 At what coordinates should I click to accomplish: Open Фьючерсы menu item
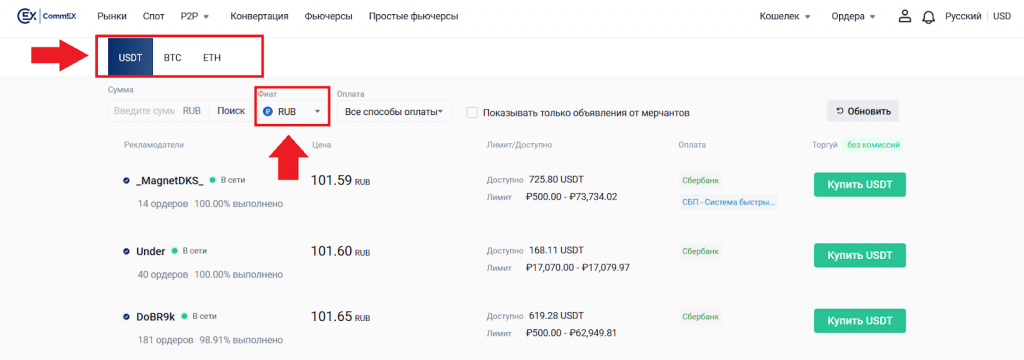tap(328, 16)
